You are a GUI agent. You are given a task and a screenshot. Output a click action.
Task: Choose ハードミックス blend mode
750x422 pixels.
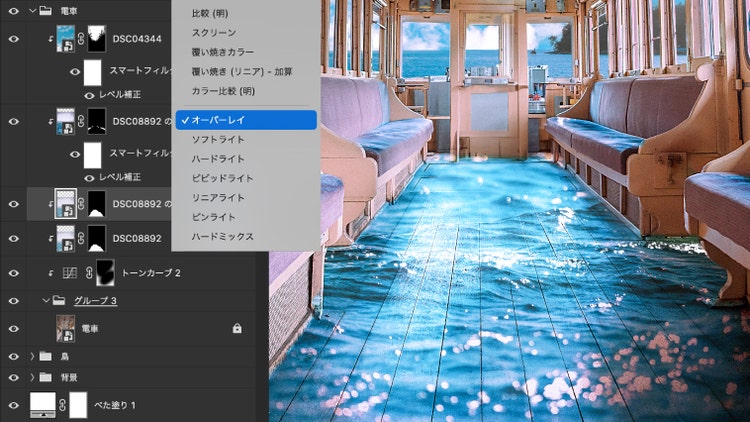tap(222, 236)
